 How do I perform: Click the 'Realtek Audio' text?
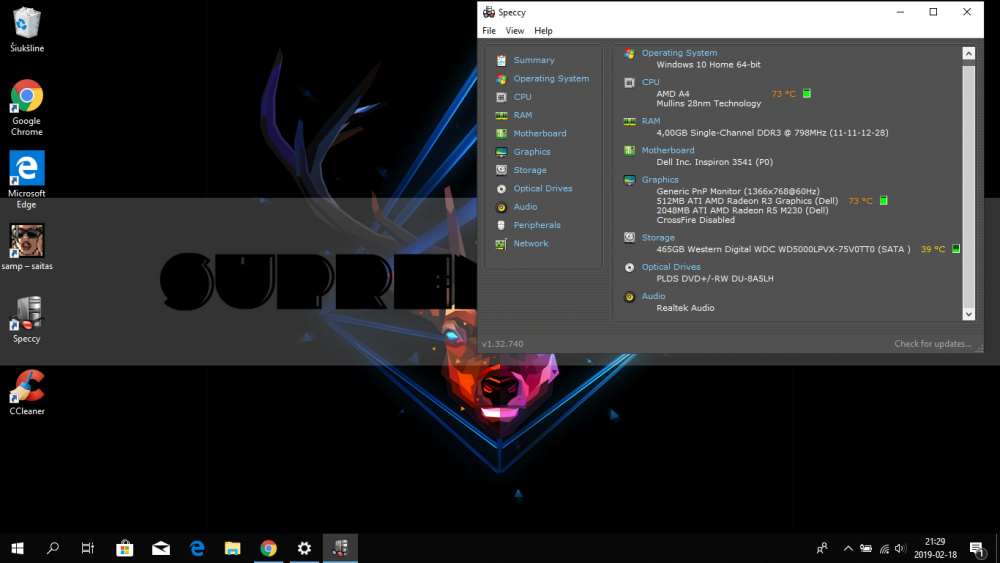click(685, 308)
